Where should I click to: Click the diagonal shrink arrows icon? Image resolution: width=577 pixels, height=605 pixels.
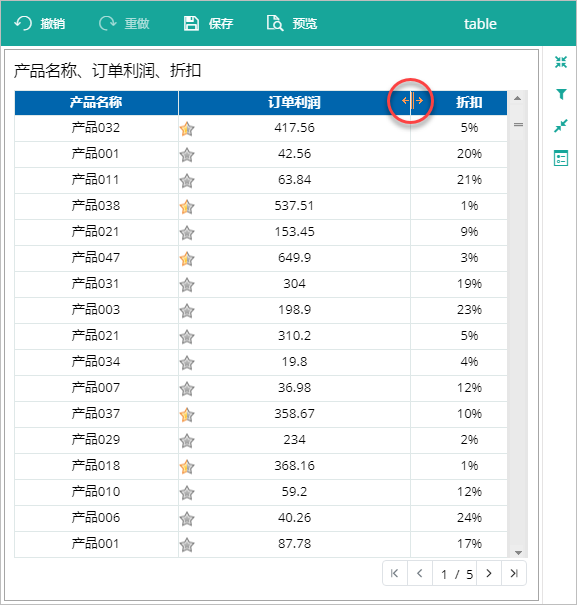[x=561, y=125]
